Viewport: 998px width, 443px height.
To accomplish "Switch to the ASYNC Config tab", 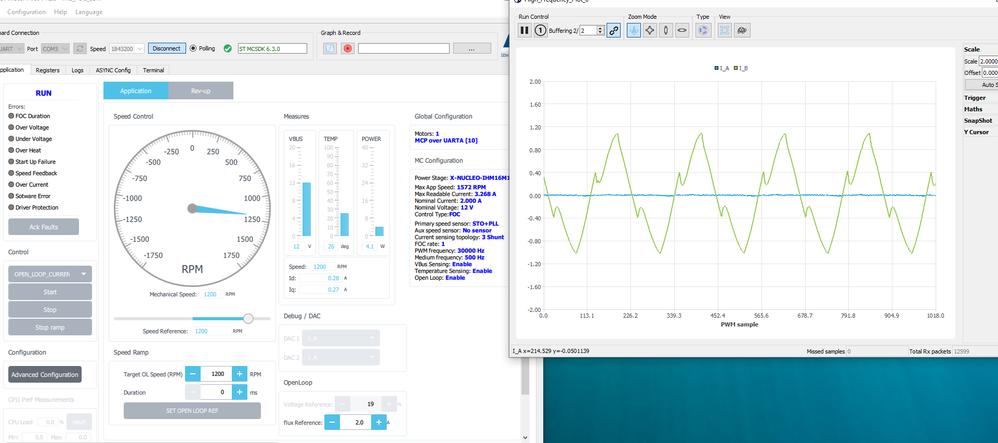I will (x=113, y=71).
